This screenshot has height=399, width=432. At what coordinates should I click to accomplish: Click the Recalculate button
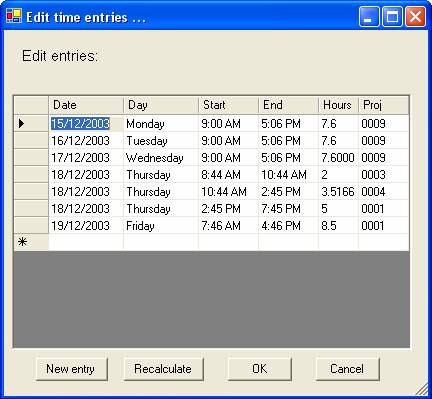[163, 369]
